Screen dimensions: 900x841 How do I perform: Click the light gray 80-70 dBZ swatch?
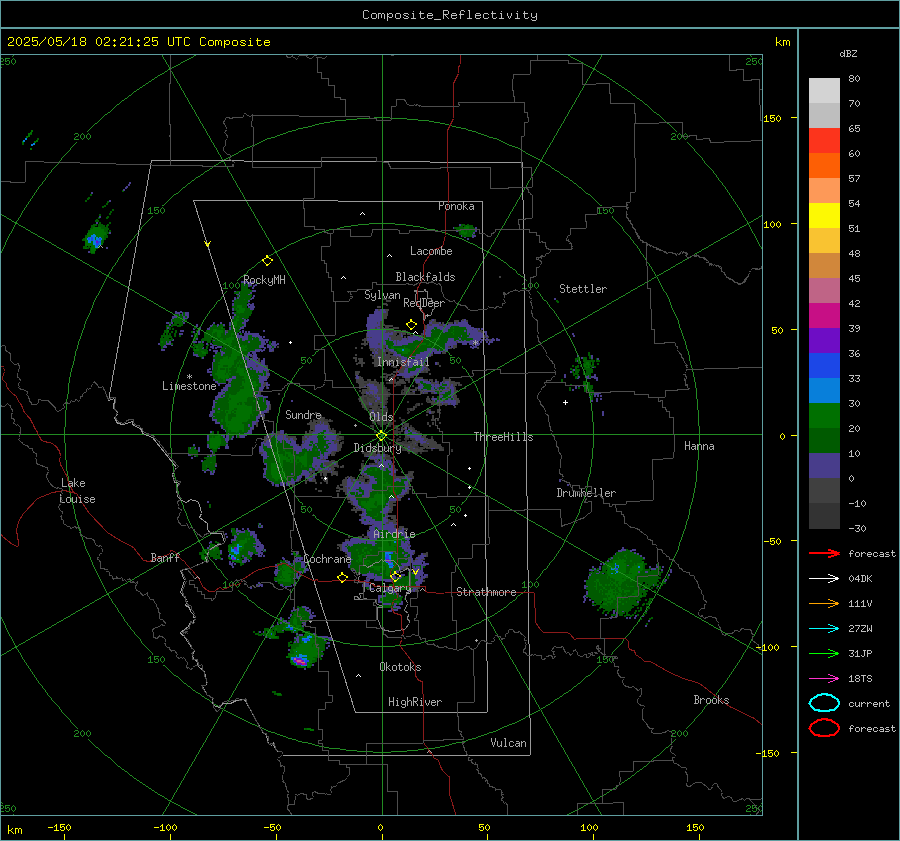(824, 91)
